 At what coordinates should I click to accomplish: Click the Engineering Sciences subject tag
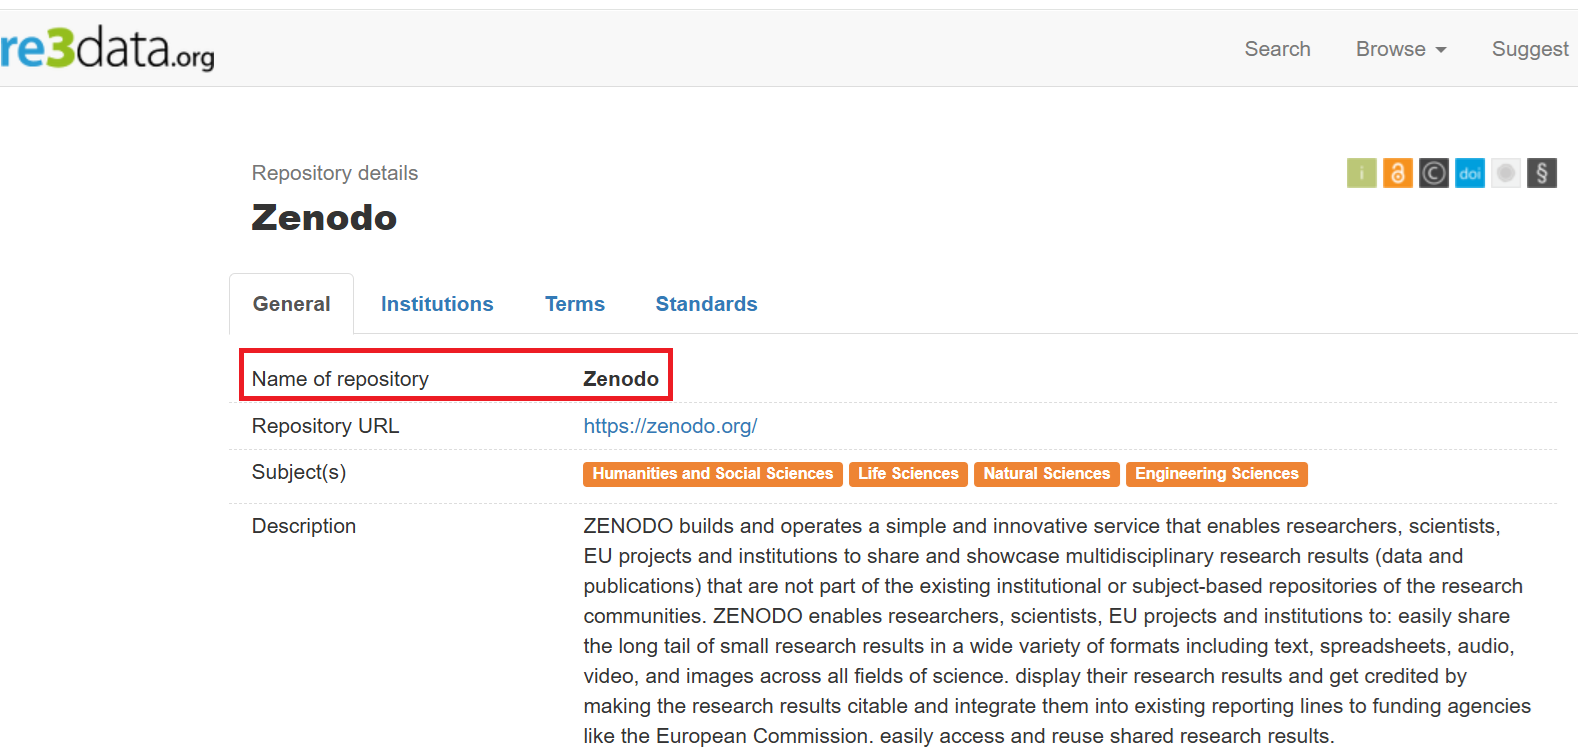pos(1217,474)
